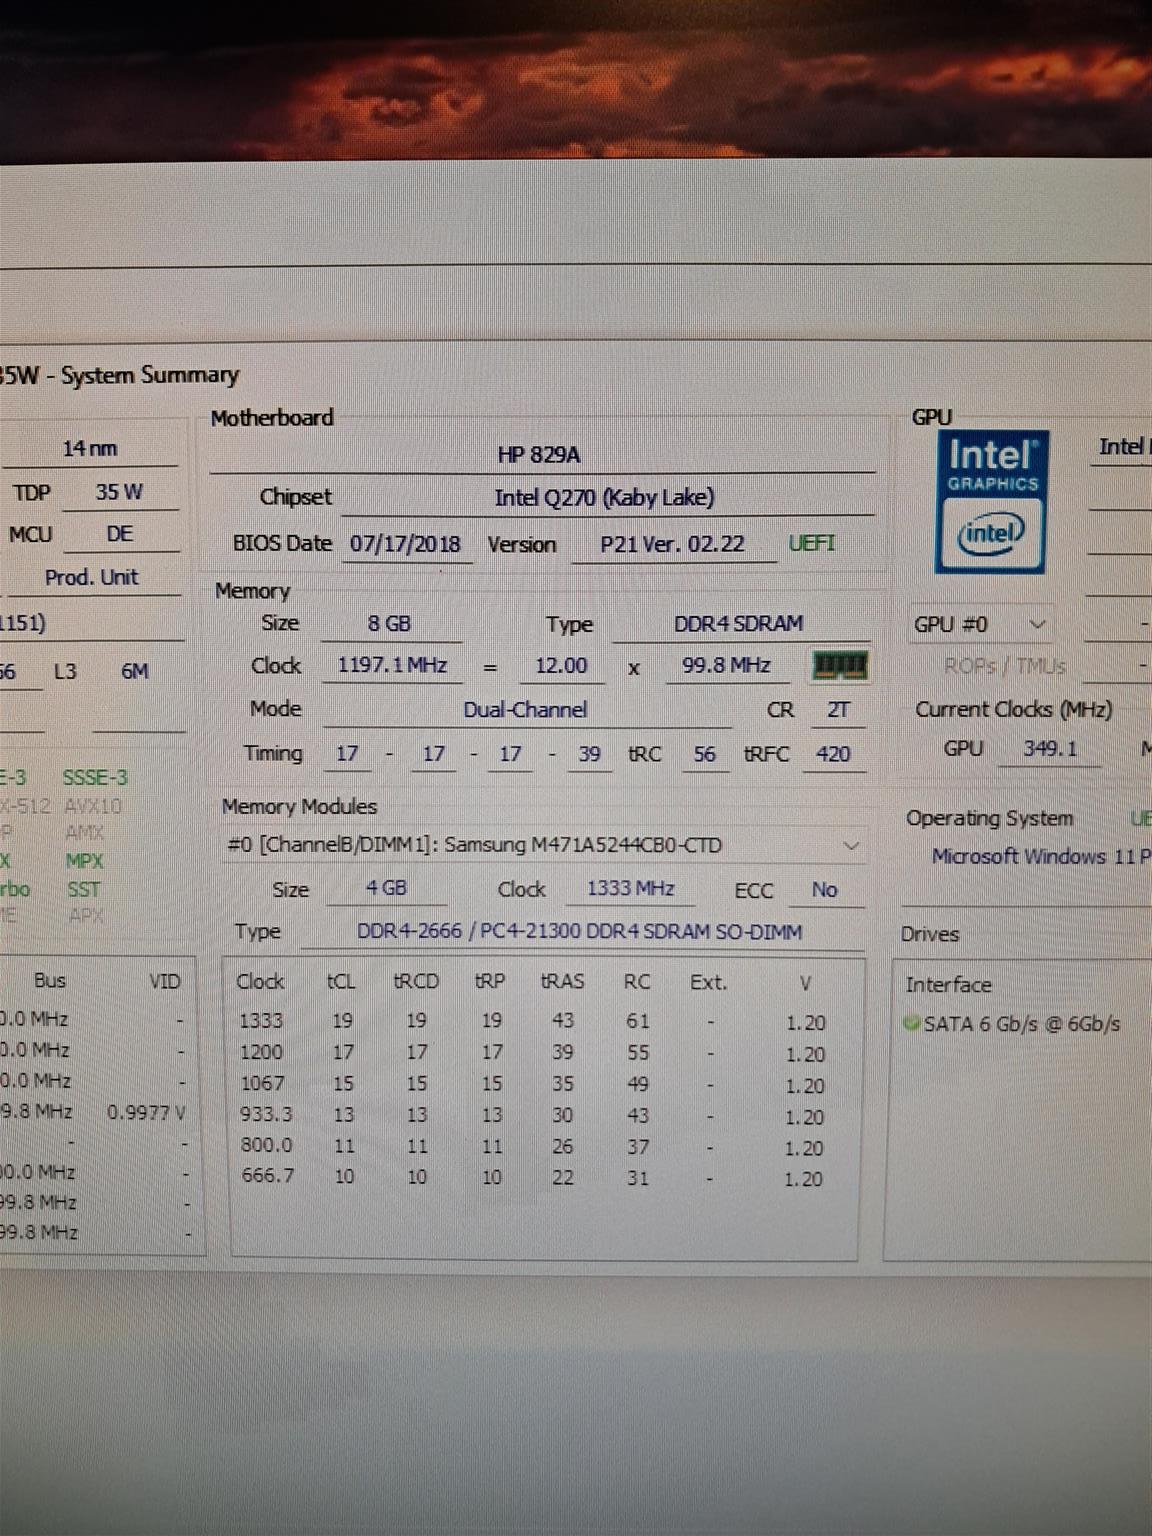Click the 1333 clock row in timing table
This screenshot has width=1152, height=1536.
pyautogui.click(x=261, y=1021)
